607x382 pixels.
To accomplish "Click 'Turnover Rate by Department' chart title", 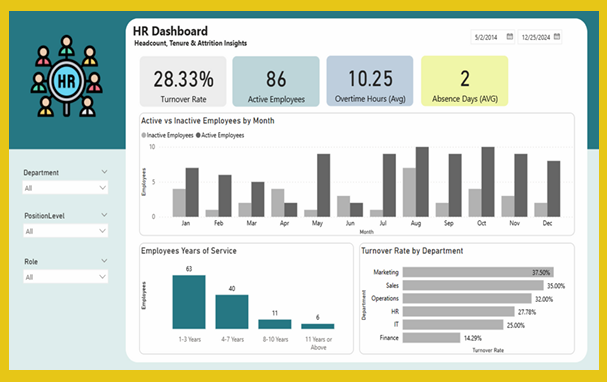I will pyautogui.click(x=412, y=251).
